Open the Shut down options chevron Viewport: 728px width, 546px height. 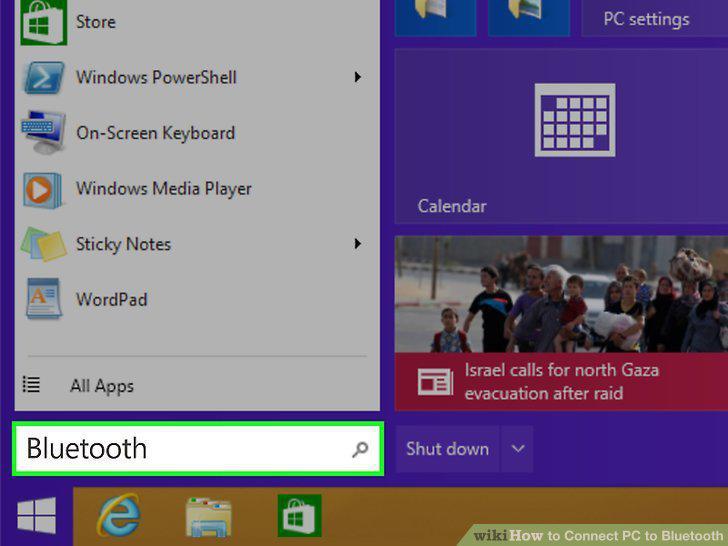pos(518,449)
